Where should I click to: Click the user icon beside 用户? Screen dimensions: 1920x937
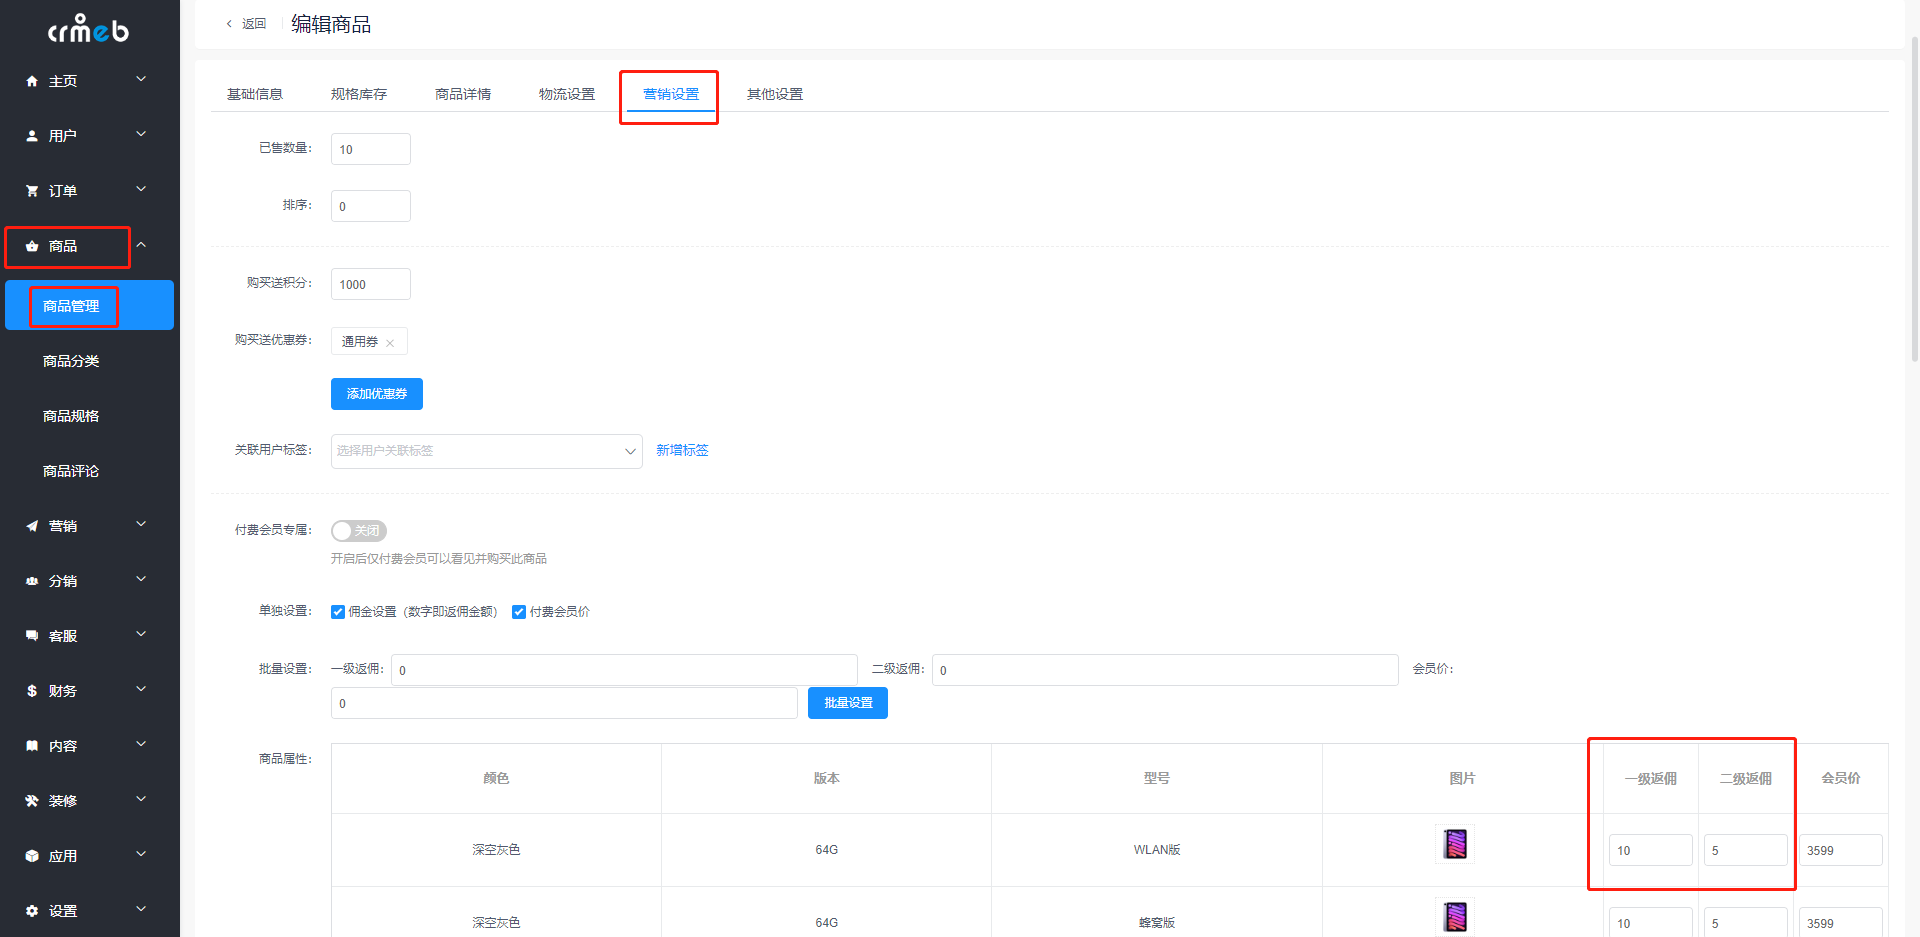coord(32,136)
